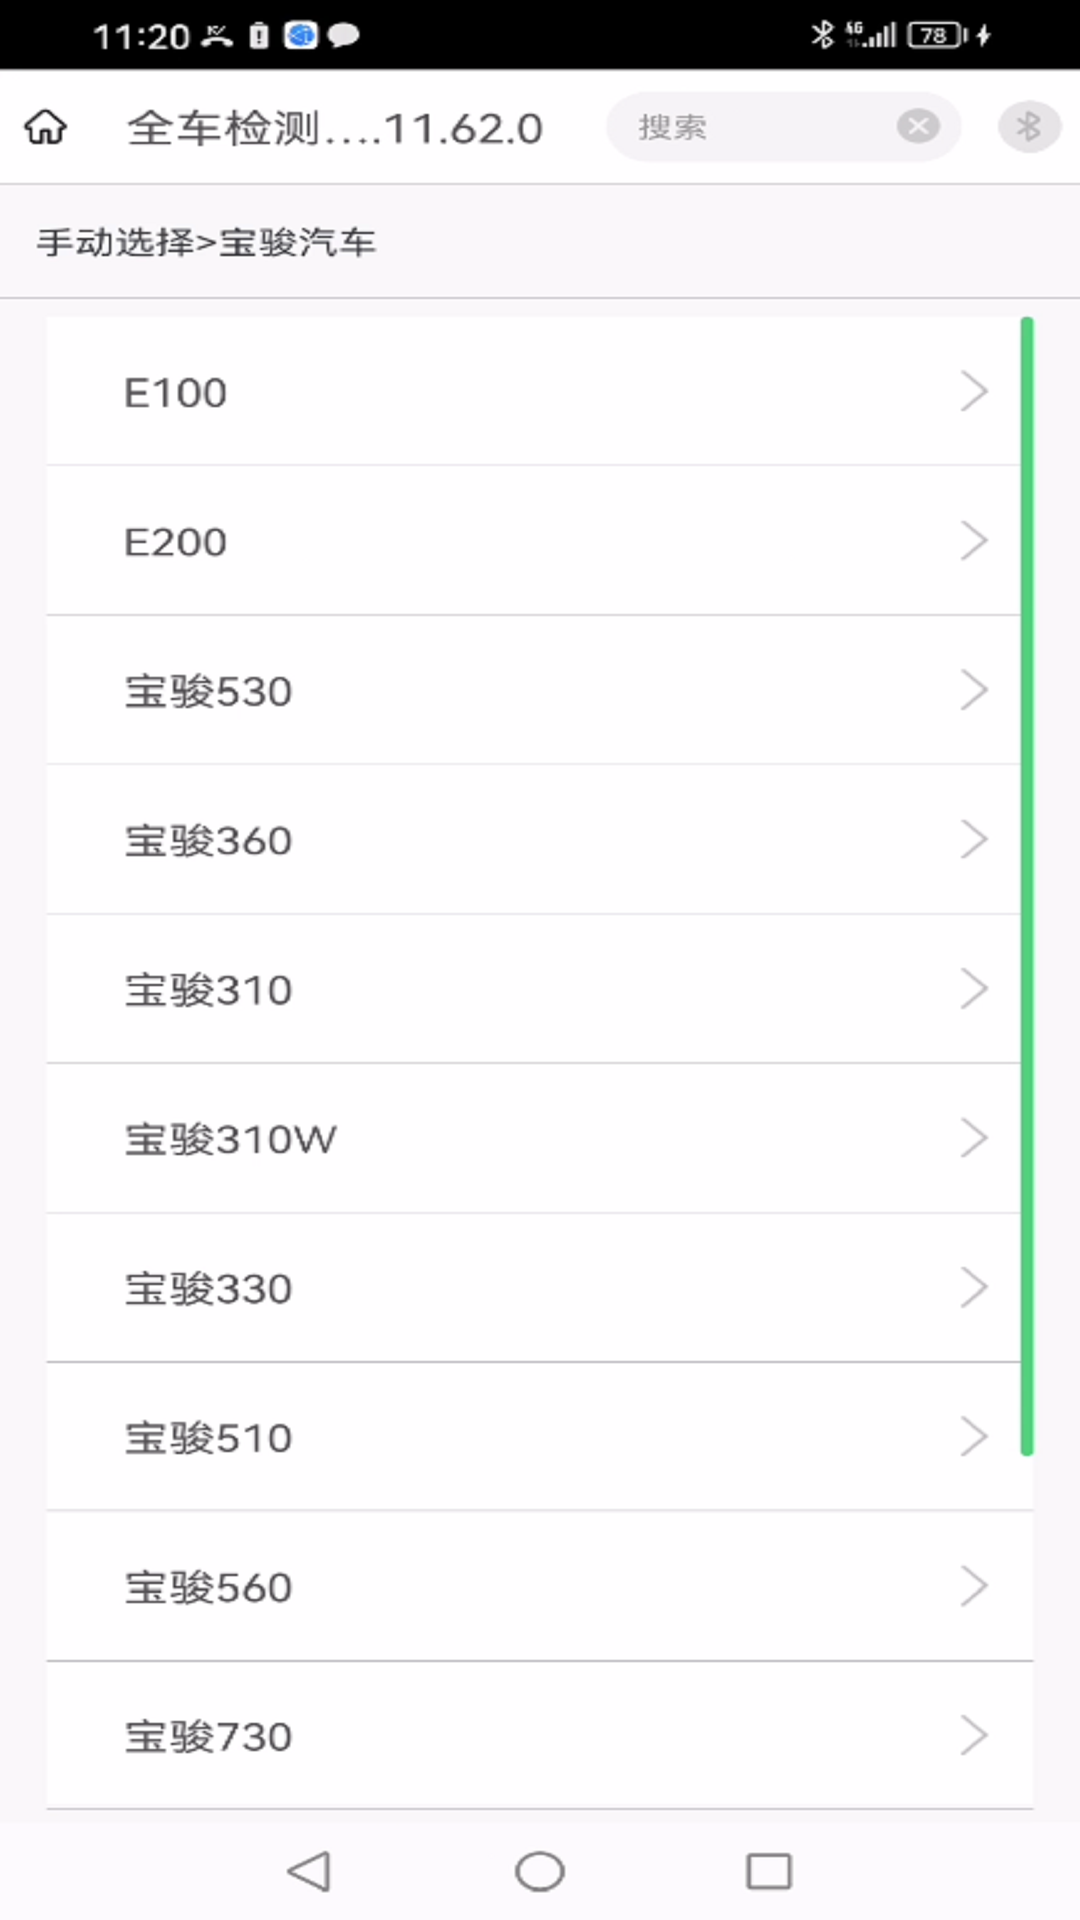Open 宝骏730 chevron arrow
Image resolution: width=1080 pixels, height=1920 pixels.
click(x=974, y=1736)
